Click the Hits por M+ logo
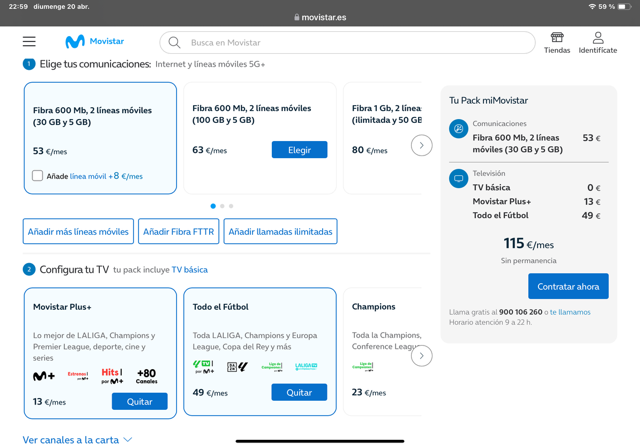 click(112, 376)
